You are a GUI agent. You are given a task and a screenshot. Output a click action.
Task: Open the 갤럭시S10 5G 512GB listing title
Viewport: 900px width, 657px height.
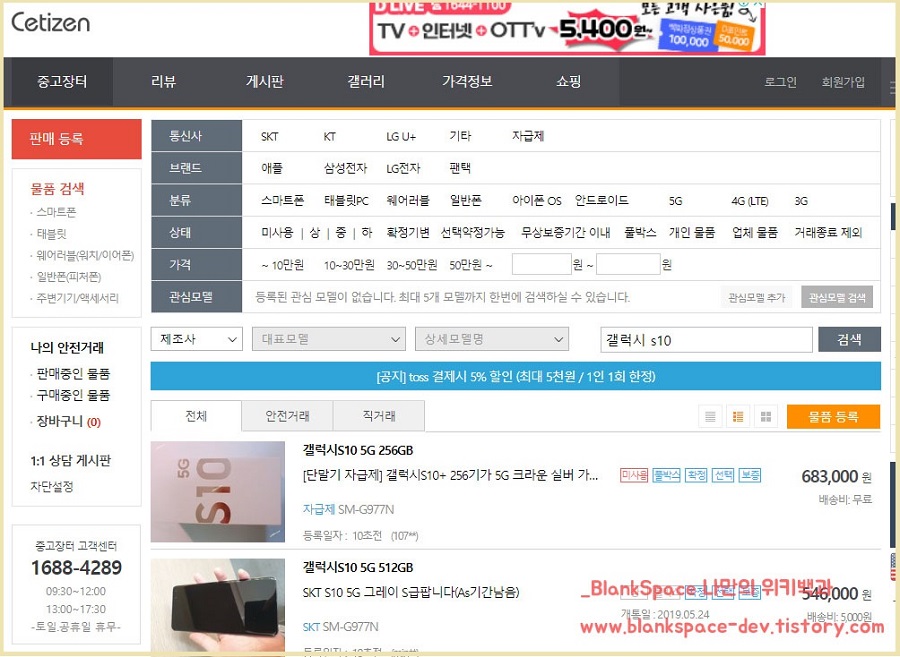click(358, 567)
